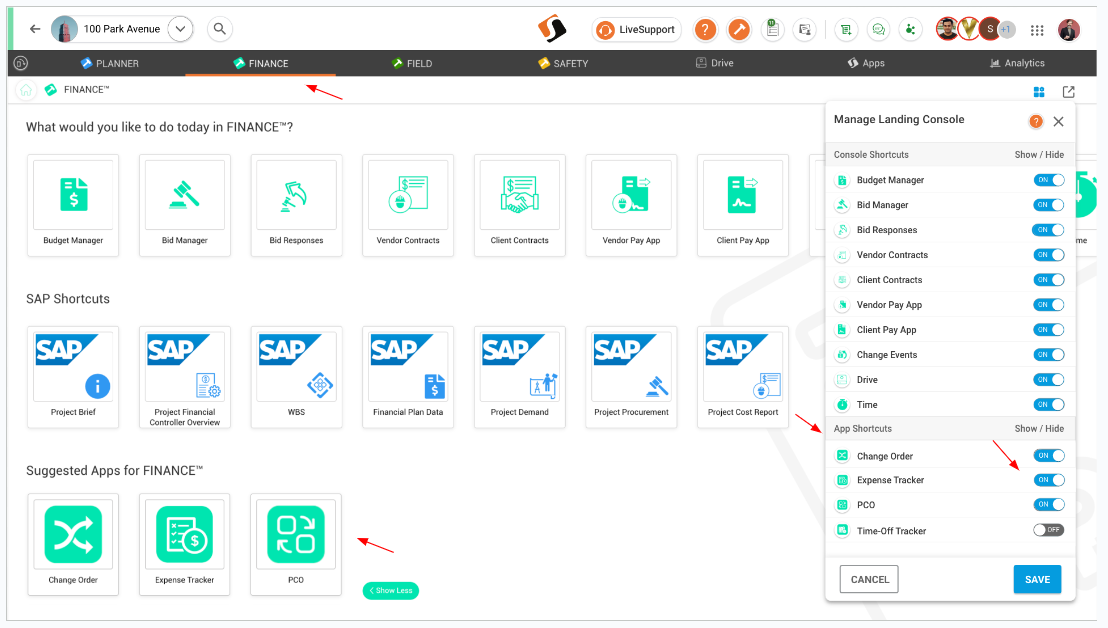Switch to the FIELD tab
The width and height of the screenshot is (1108, 628).
(412, 64)
